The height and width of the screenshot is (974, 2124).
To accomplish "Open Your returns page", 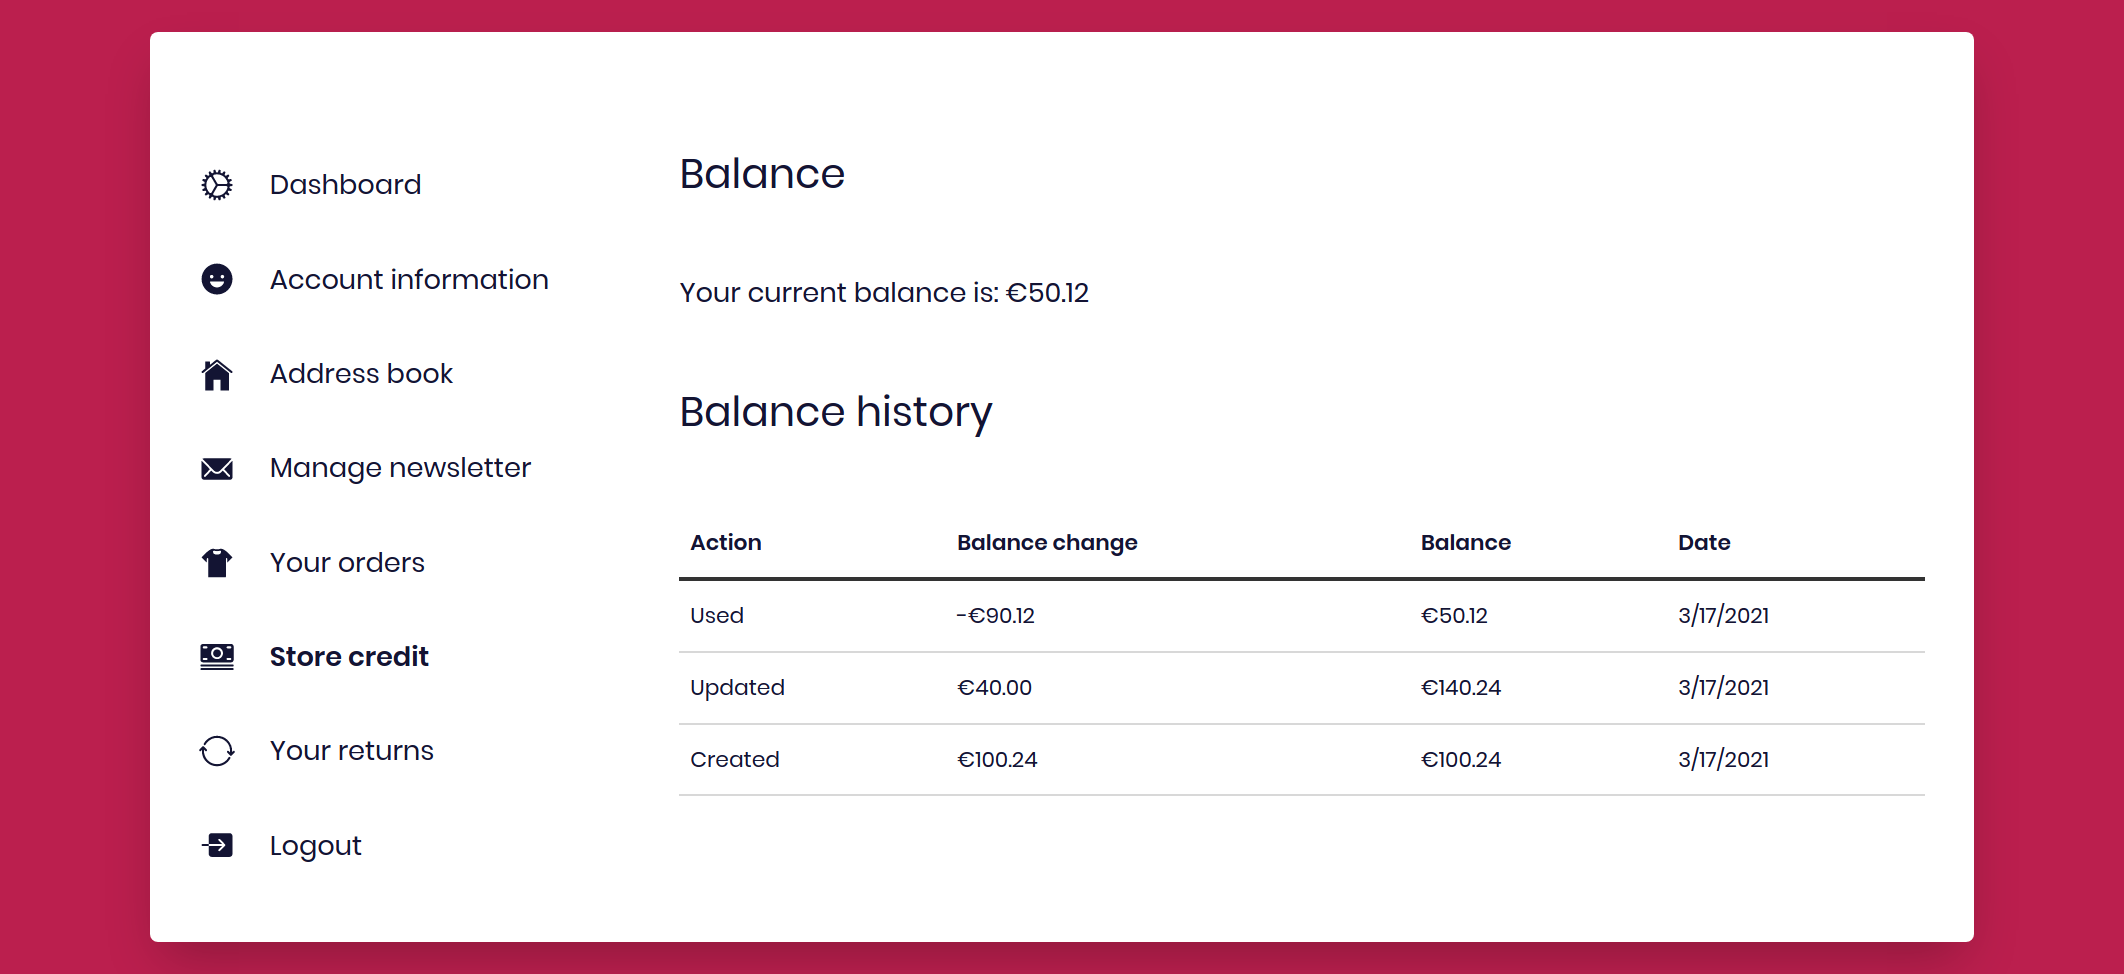I will point(352,751).
